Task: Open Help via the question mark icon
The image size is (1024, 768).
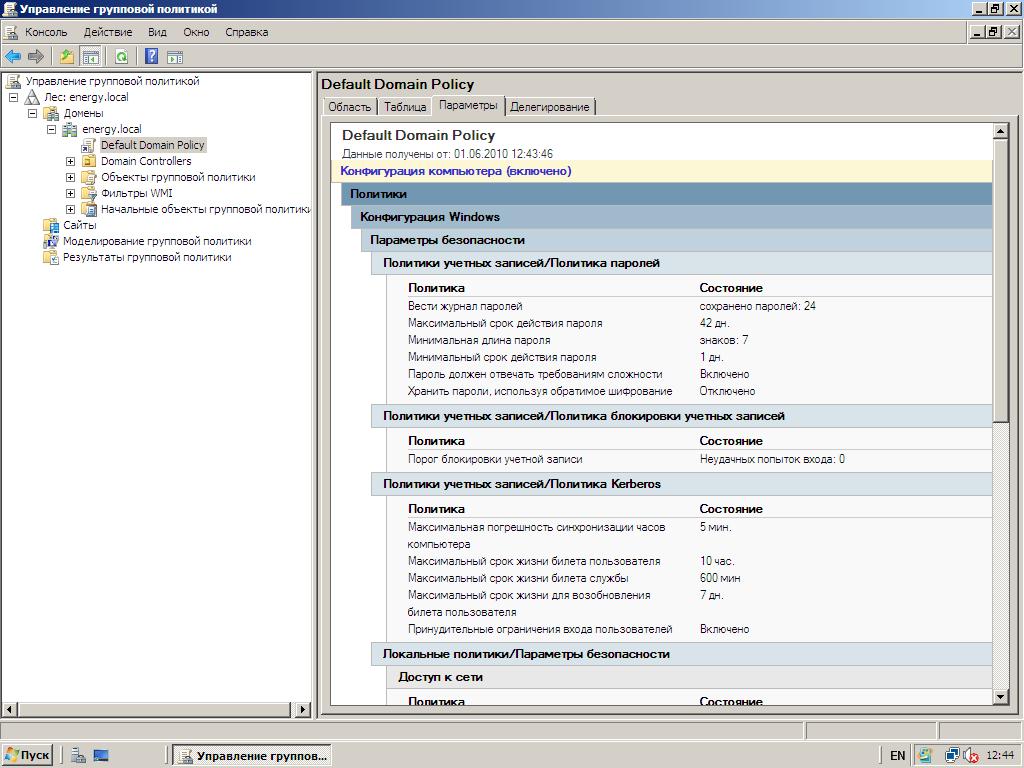Action: coord(152,57)
